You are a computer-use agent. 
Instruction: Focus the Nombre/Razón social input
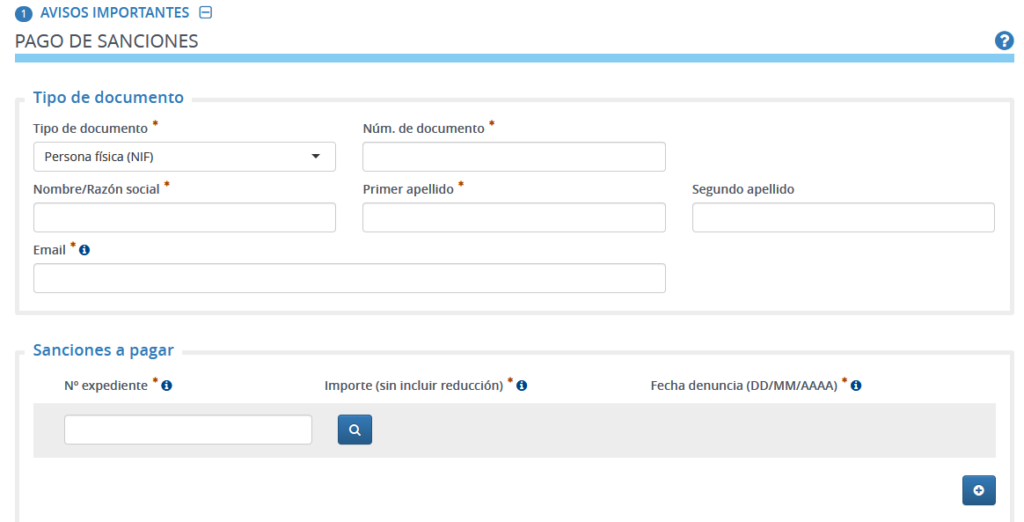184,217
